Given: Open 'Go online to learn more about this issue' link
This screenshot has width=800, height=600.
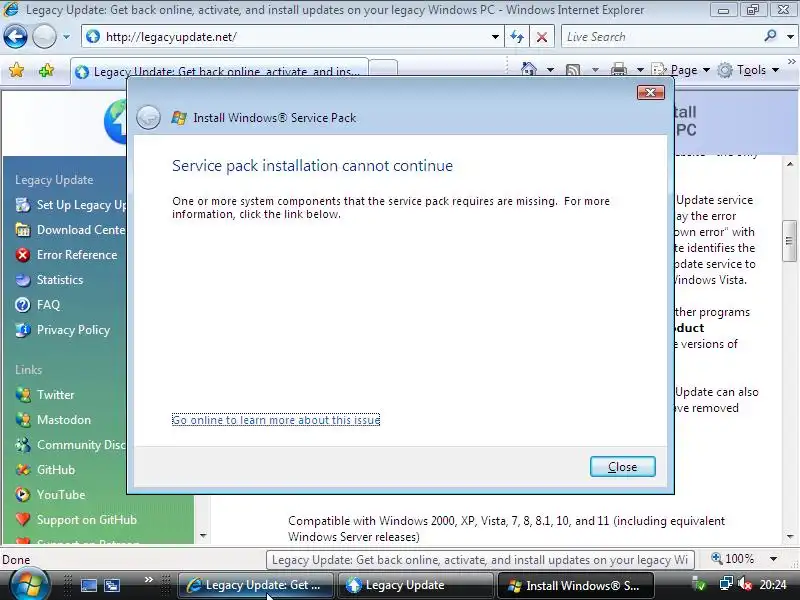Looking at the screenshot, I should click(276, 420).
